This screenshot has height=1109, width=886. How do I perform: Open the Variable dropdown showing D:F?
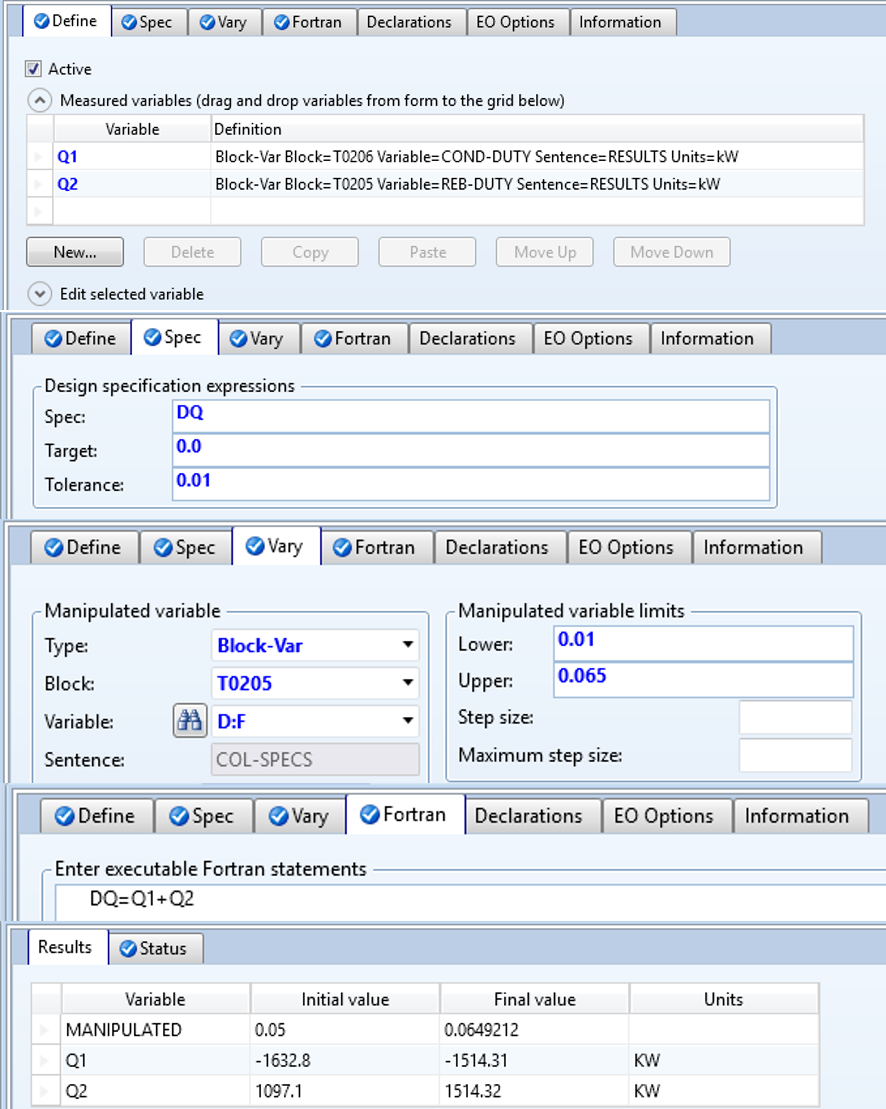pos(315,721)
